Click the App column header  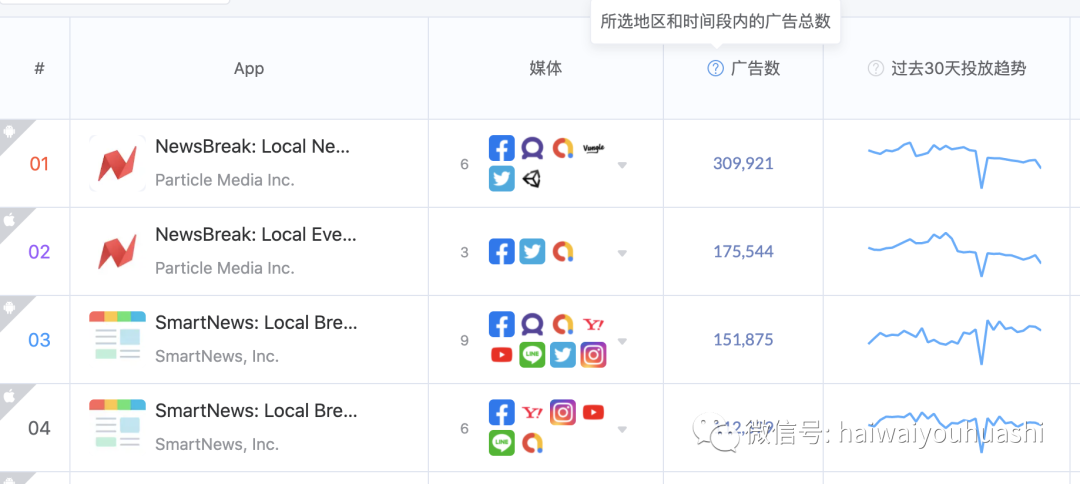click(x=249, y=69)
